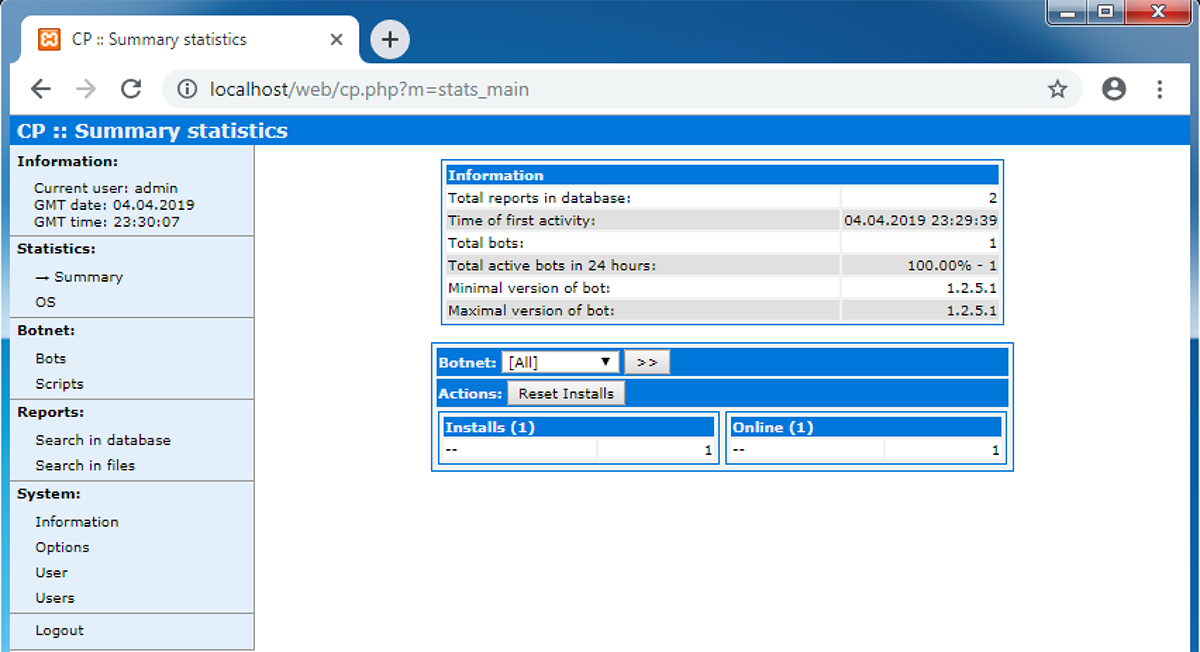Go forward with the browser forward arrow
Viewport: 1200px width, 652px height.
(86, 89)
